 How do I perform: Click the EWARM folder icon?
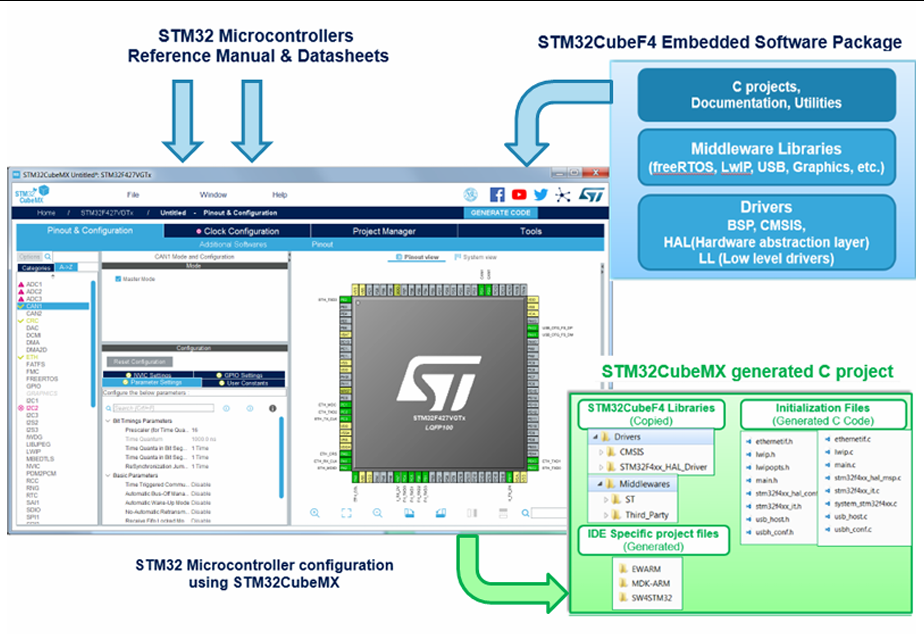coord(623,569)
